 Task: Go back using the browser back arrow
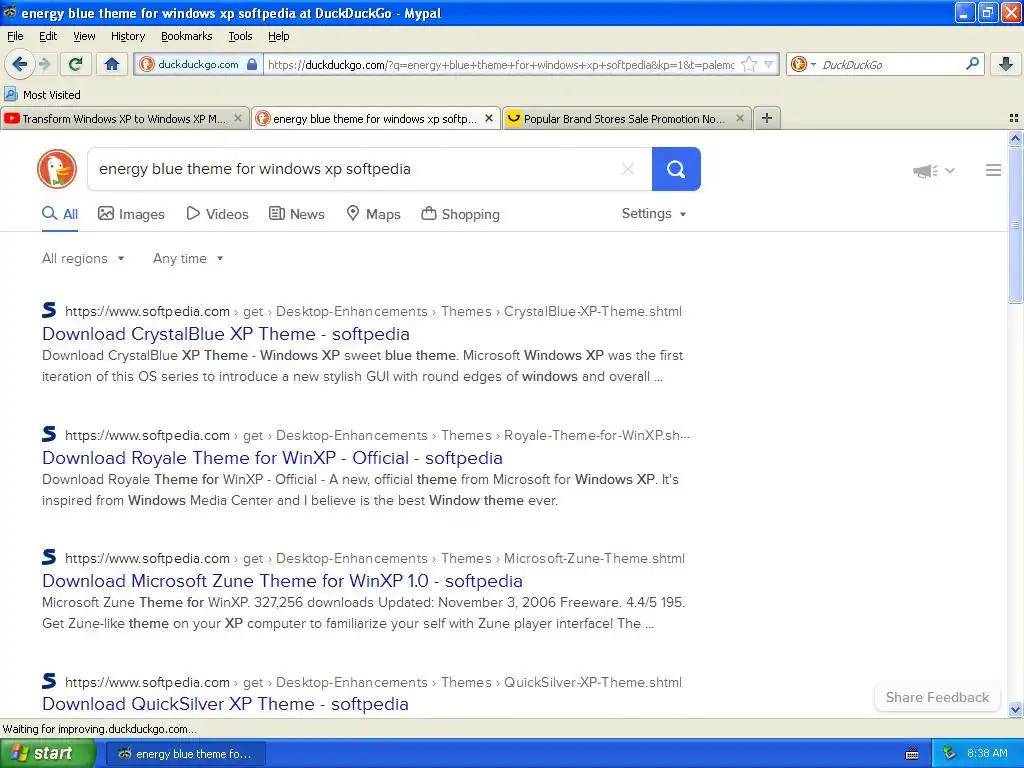click(x=19, y=64)
